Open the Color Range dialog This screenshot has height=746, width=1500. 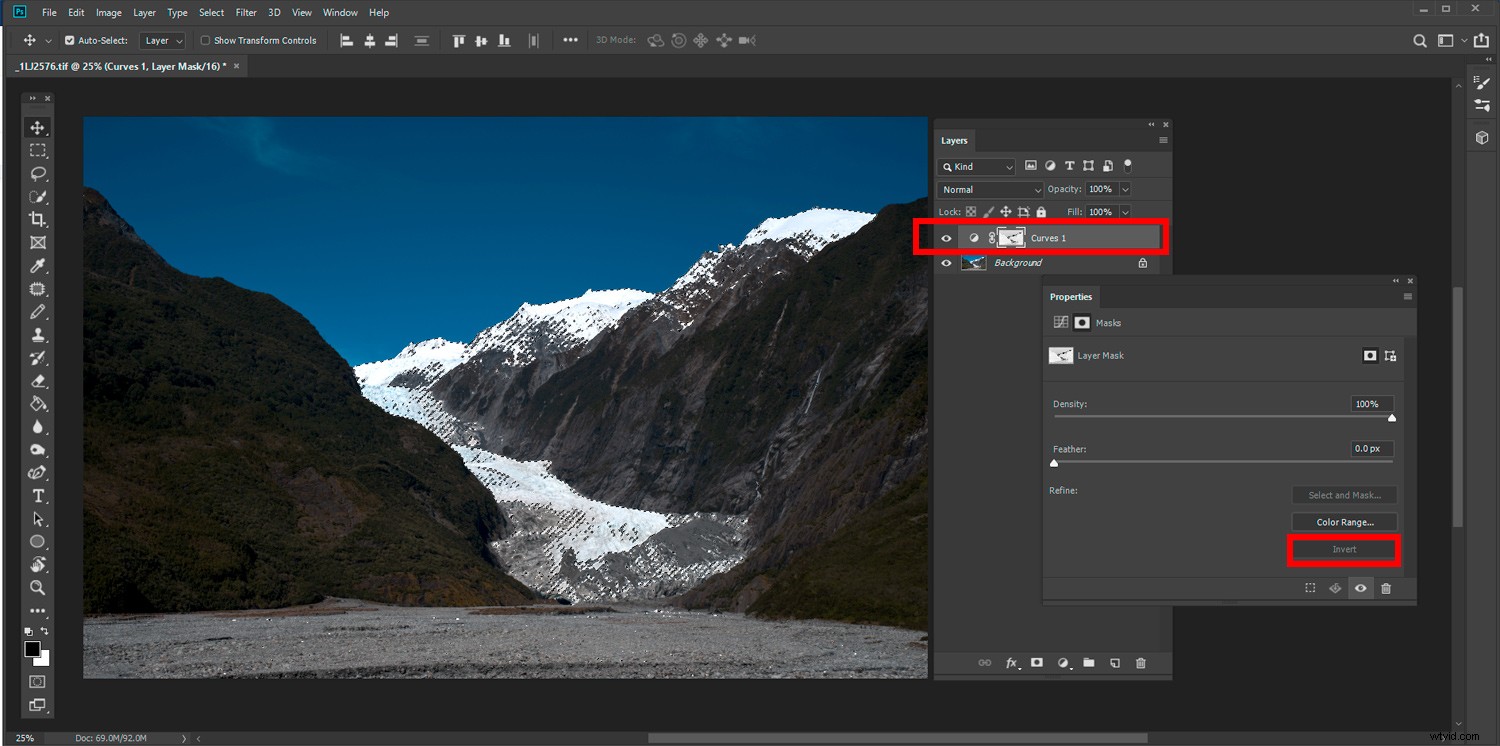(x=1343, y=521)
